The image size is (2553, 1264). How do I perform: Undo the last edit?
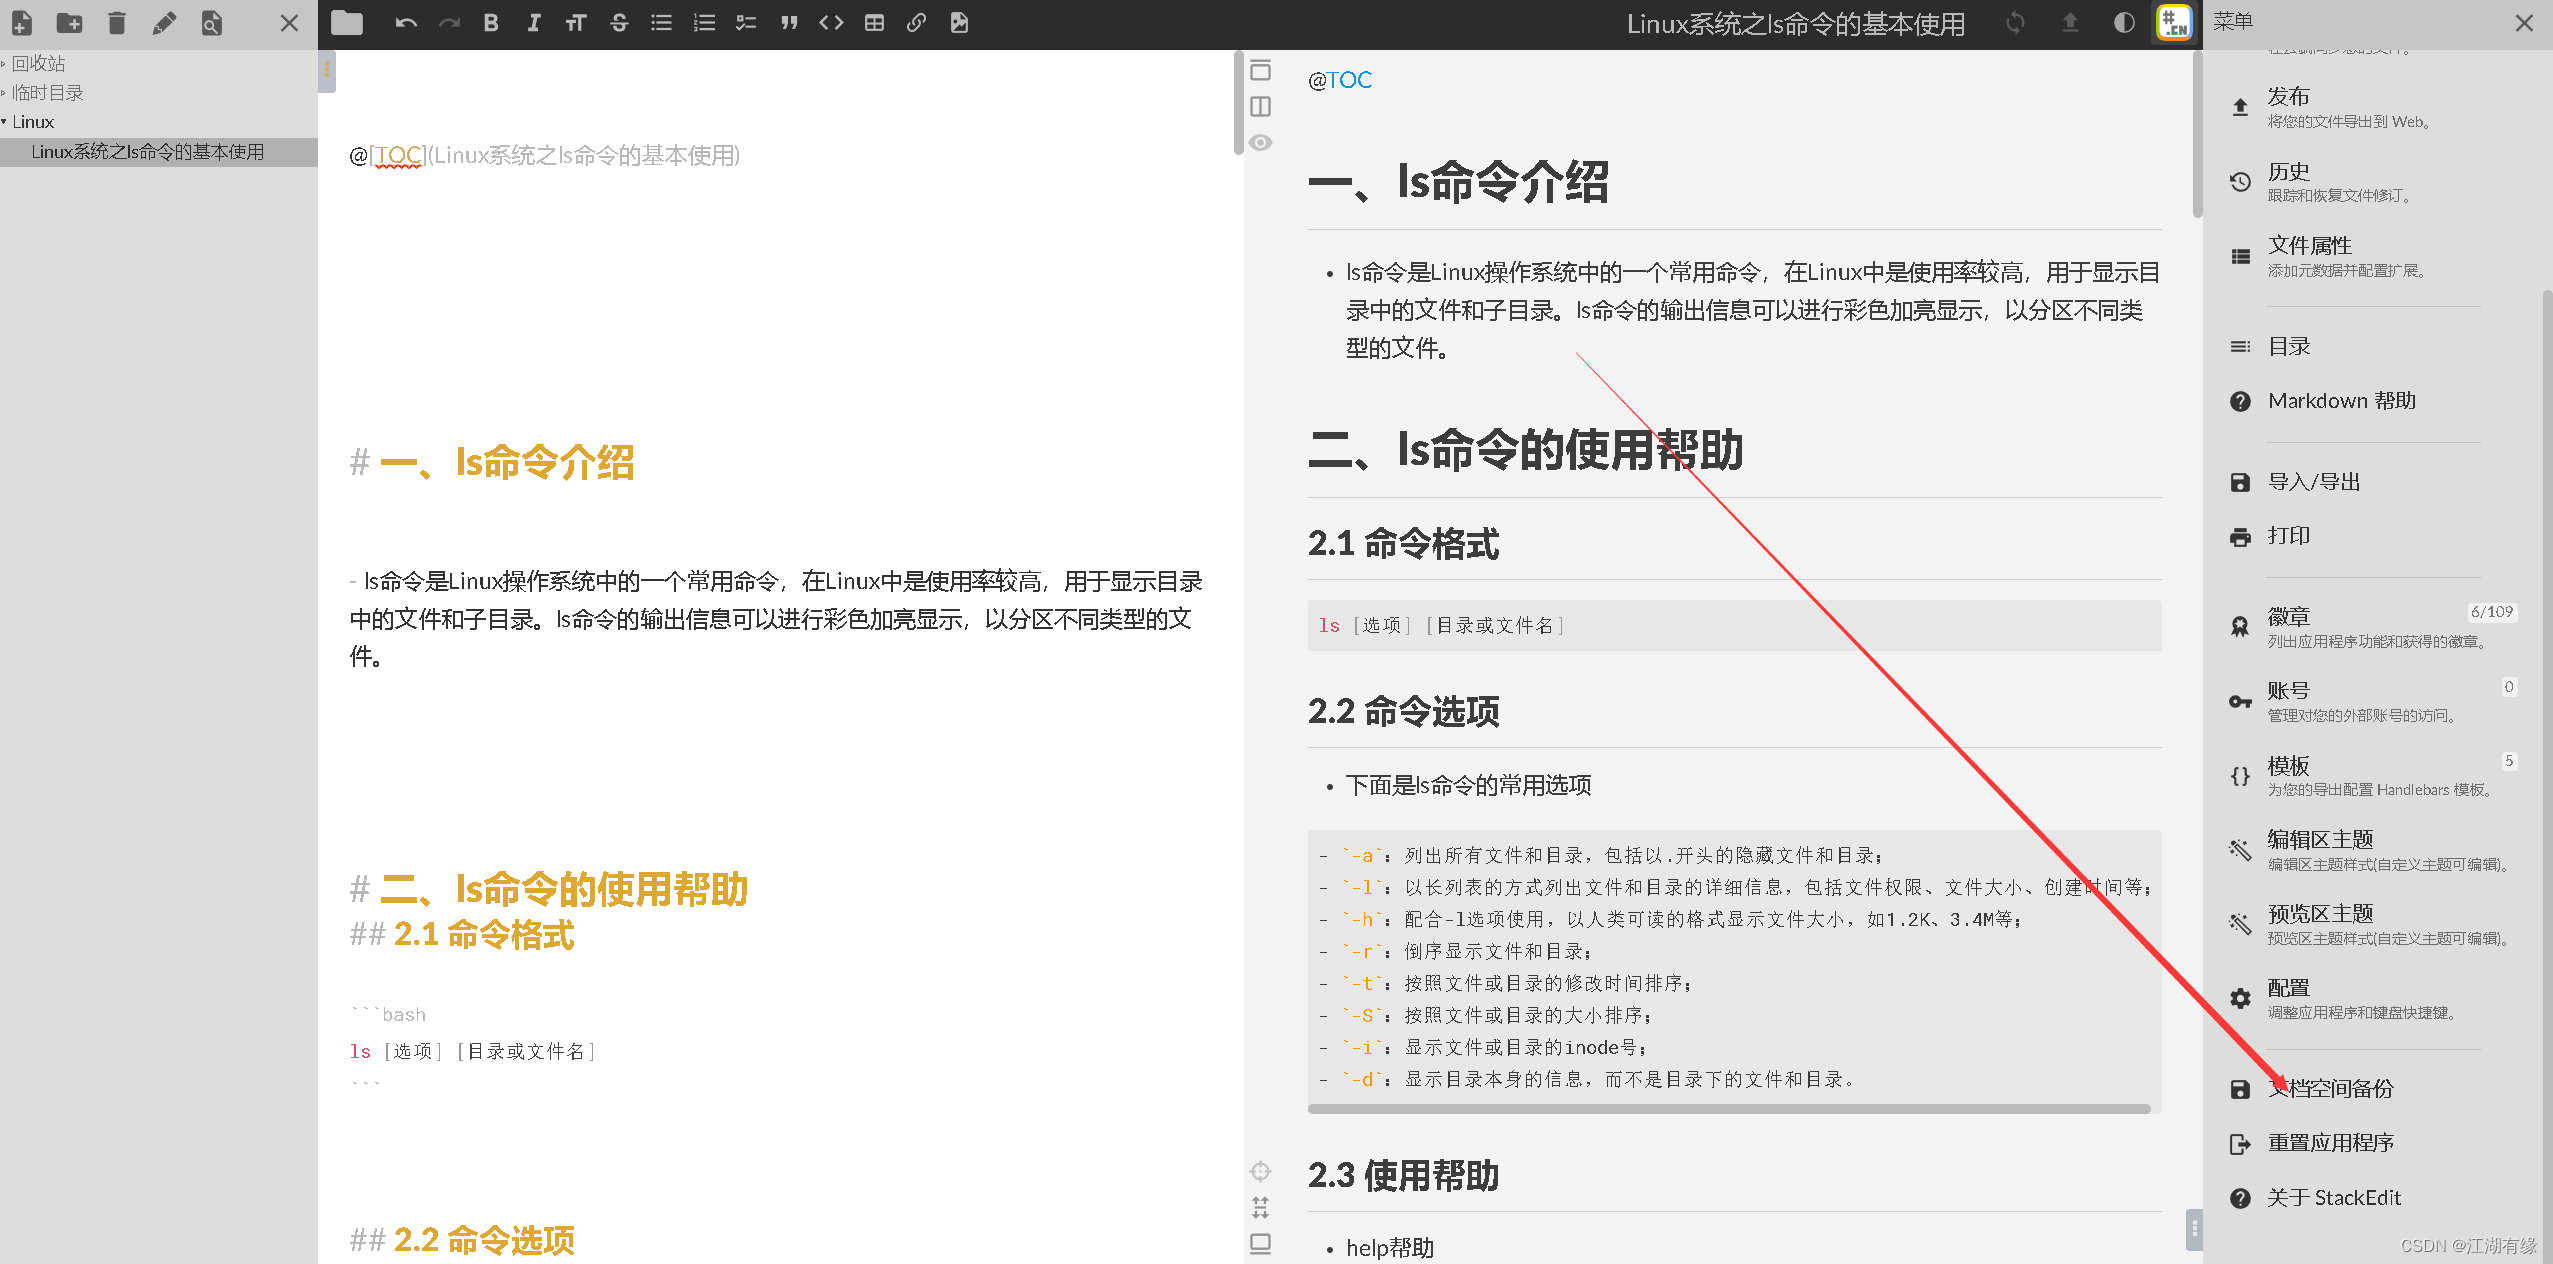coord(405,23)
